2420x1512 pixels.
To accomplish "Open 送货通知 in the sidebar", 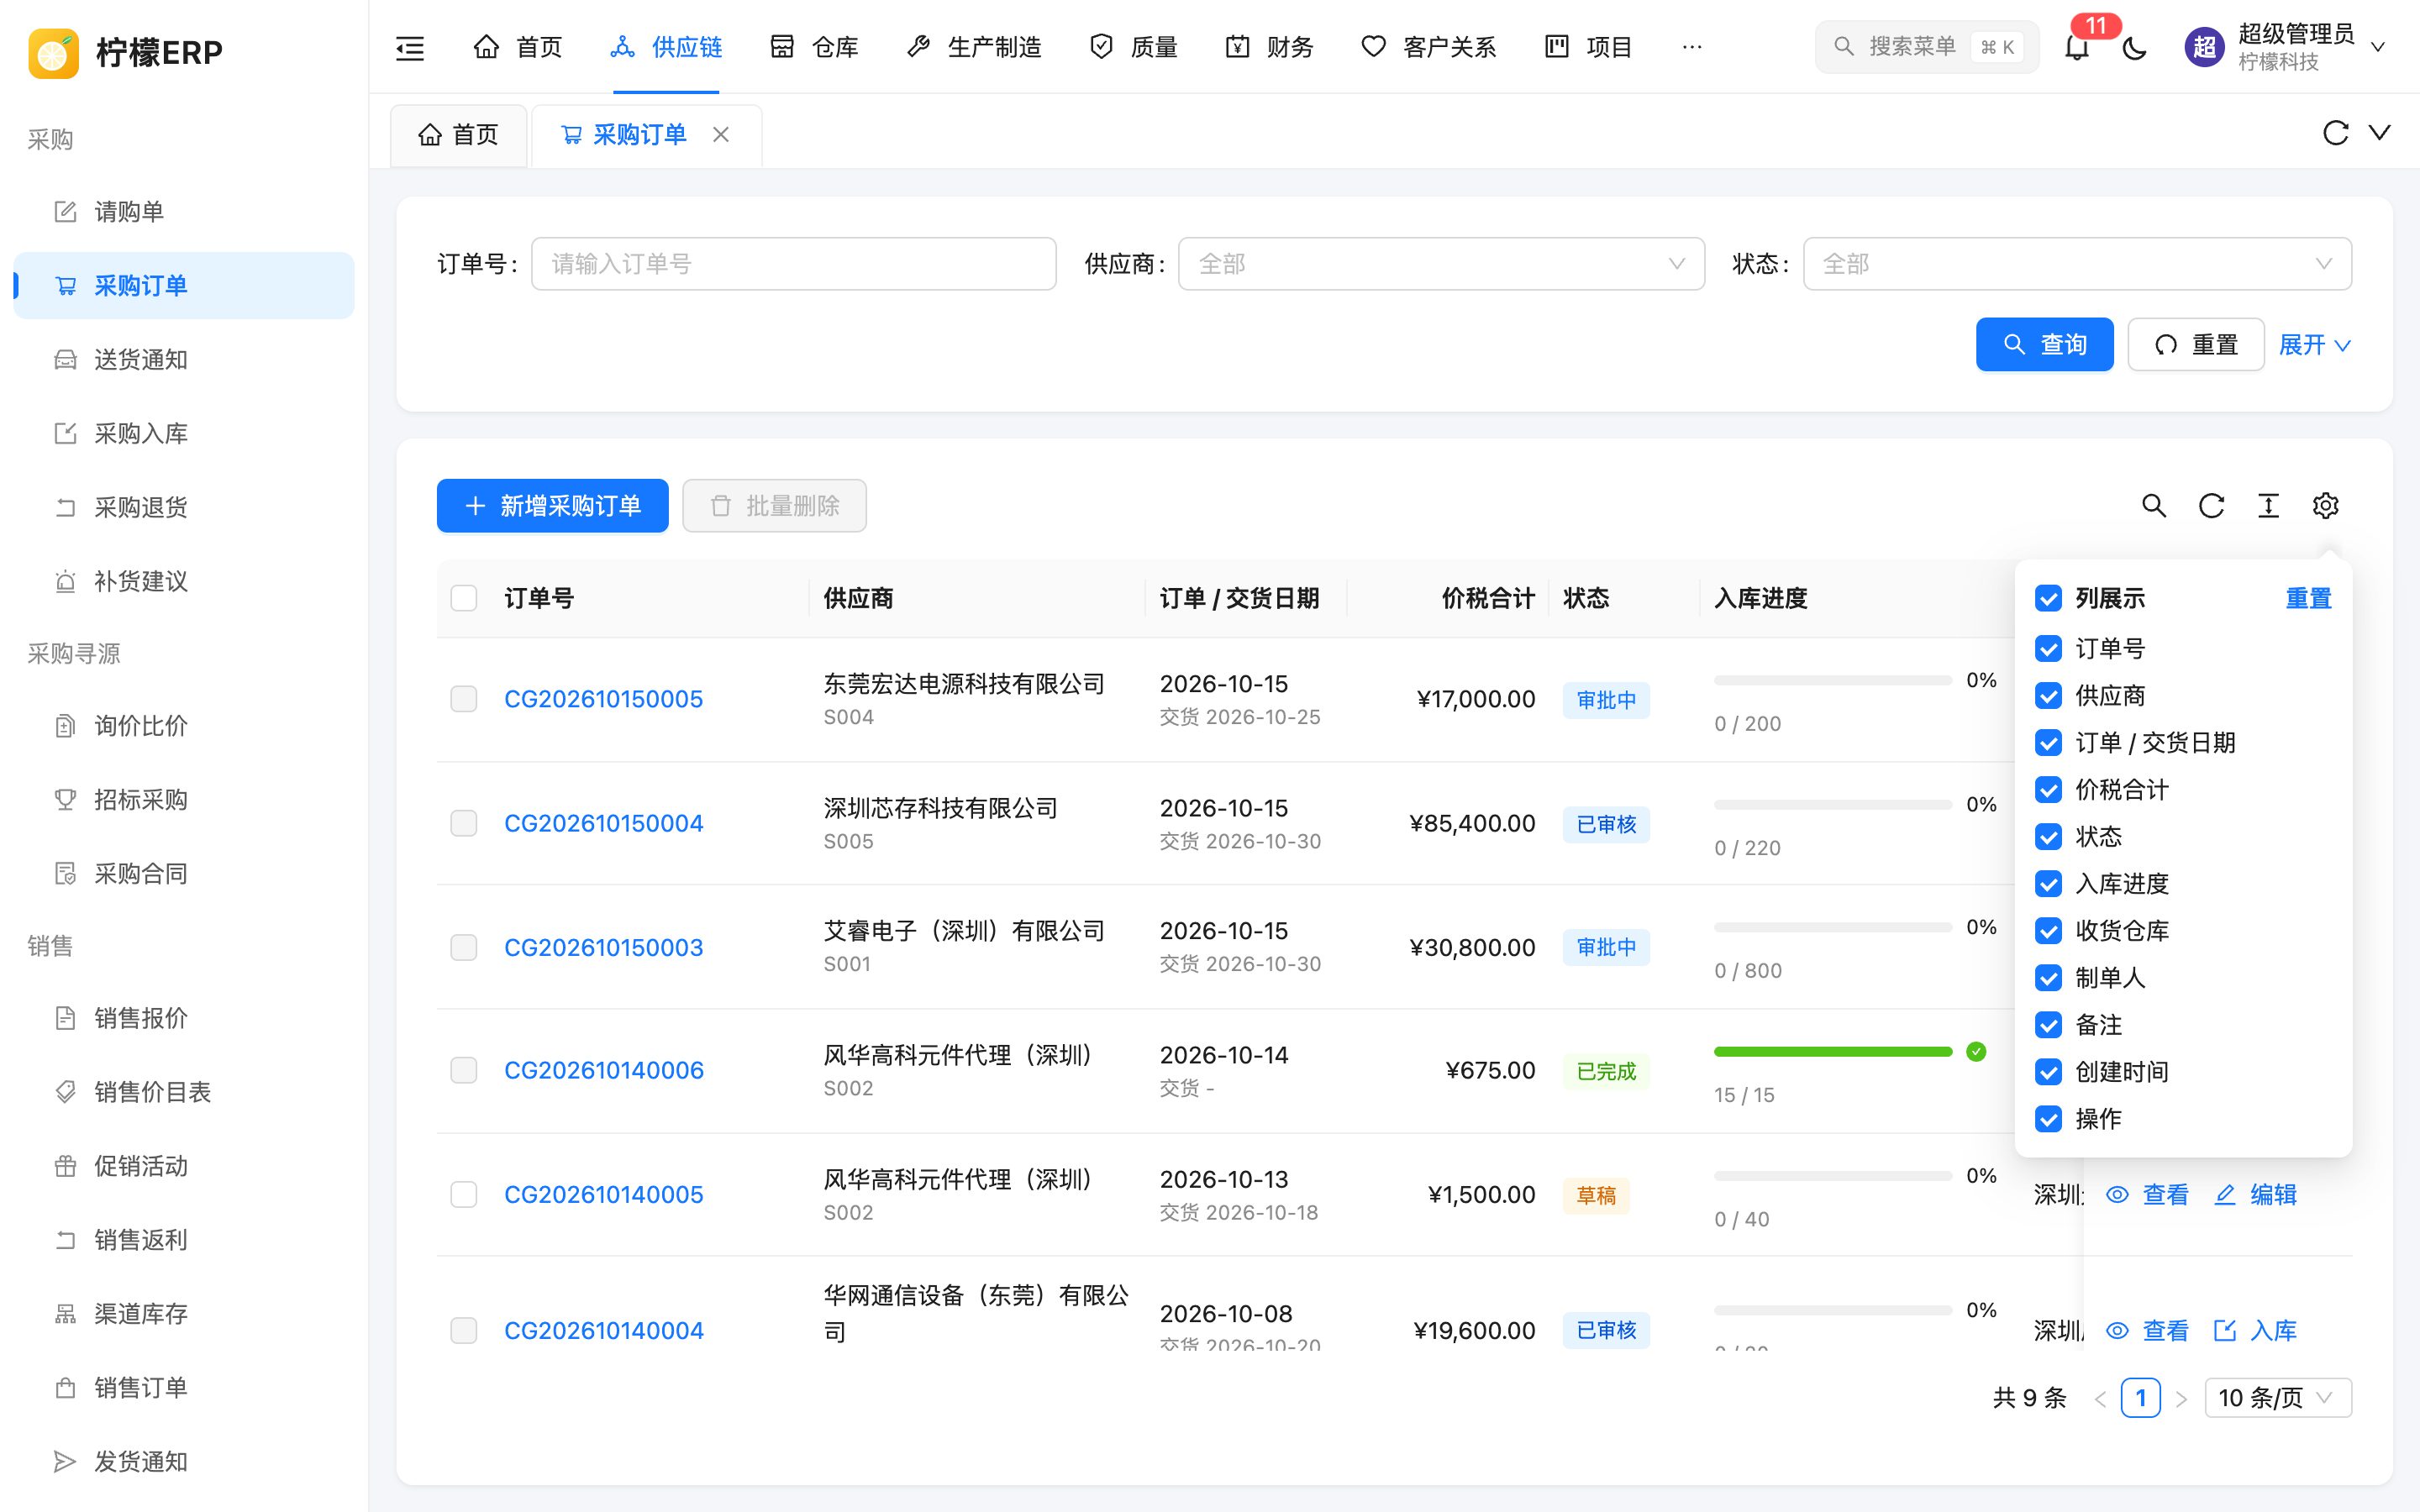I will (x=184, y=360).
